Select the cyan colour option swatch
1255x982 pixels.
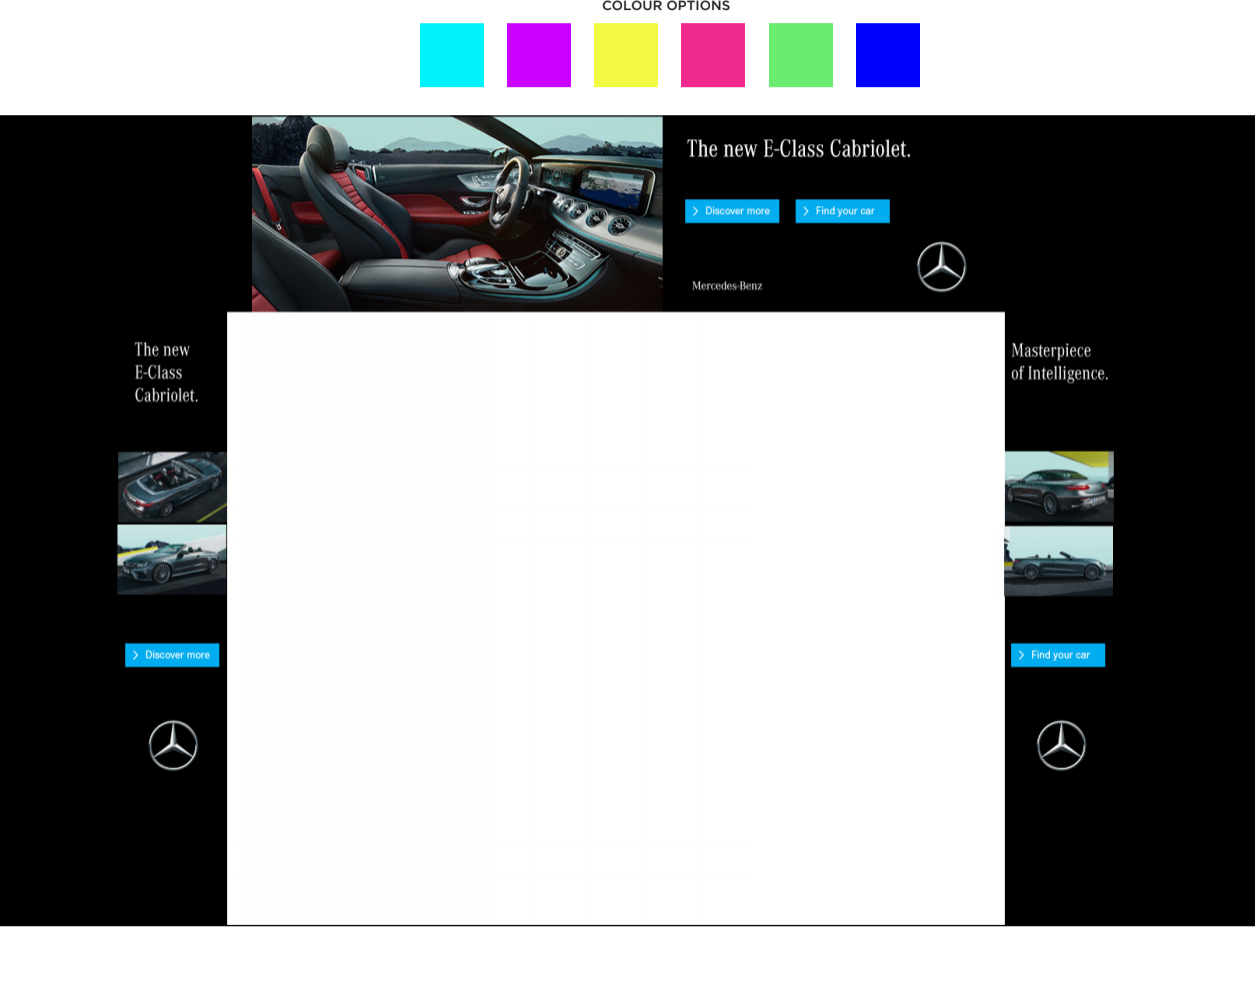[452, 55]
